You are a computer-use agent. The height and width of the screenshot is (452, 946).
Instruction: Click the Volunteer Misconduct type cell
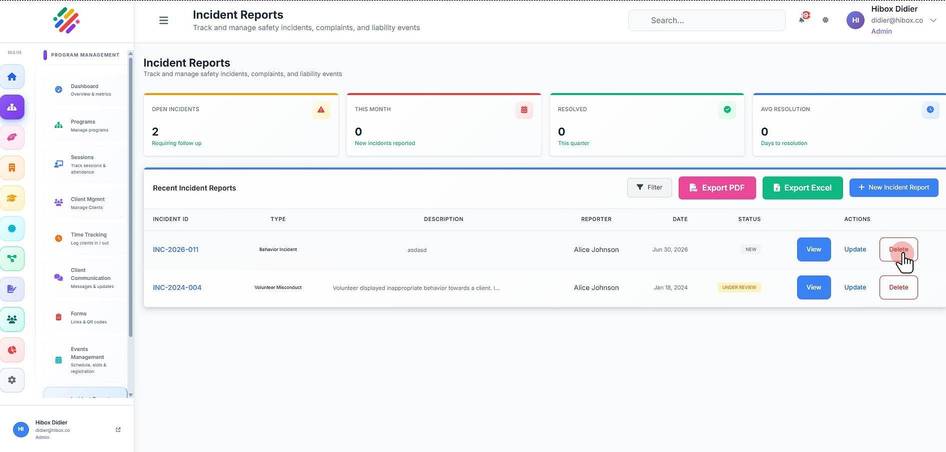pyautogui.click(x=278, y=287)
